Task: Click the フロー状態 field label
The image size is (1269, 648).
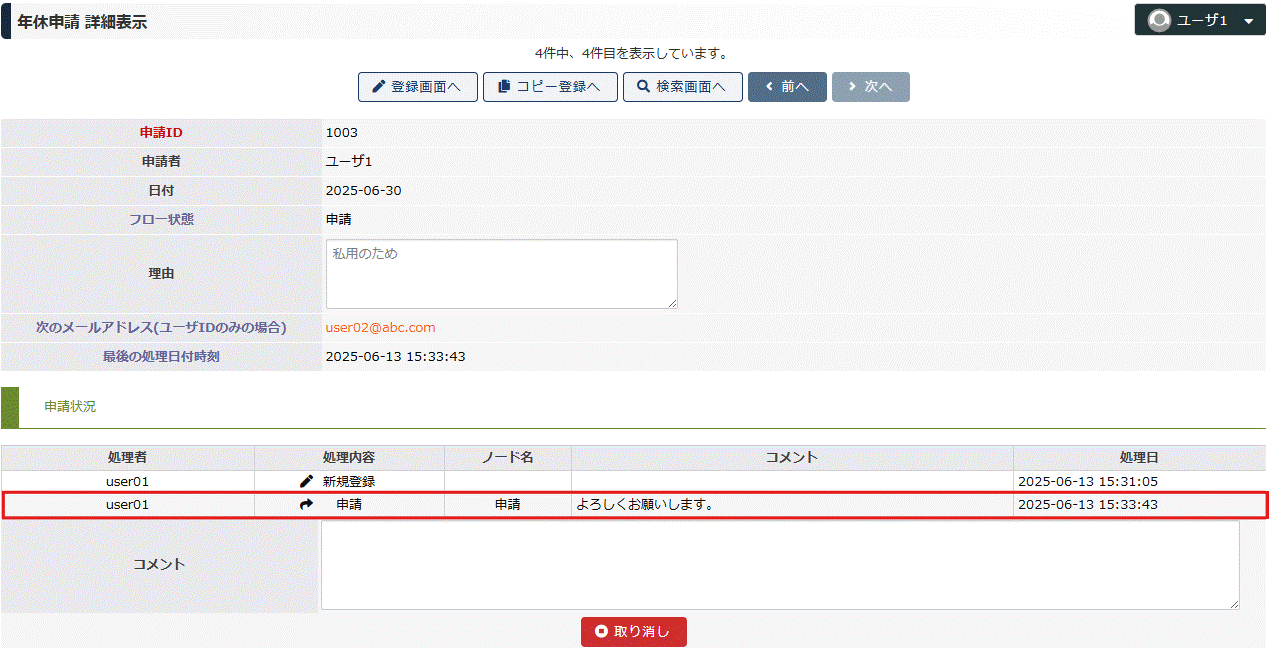Action: click(x=161, y=219)
